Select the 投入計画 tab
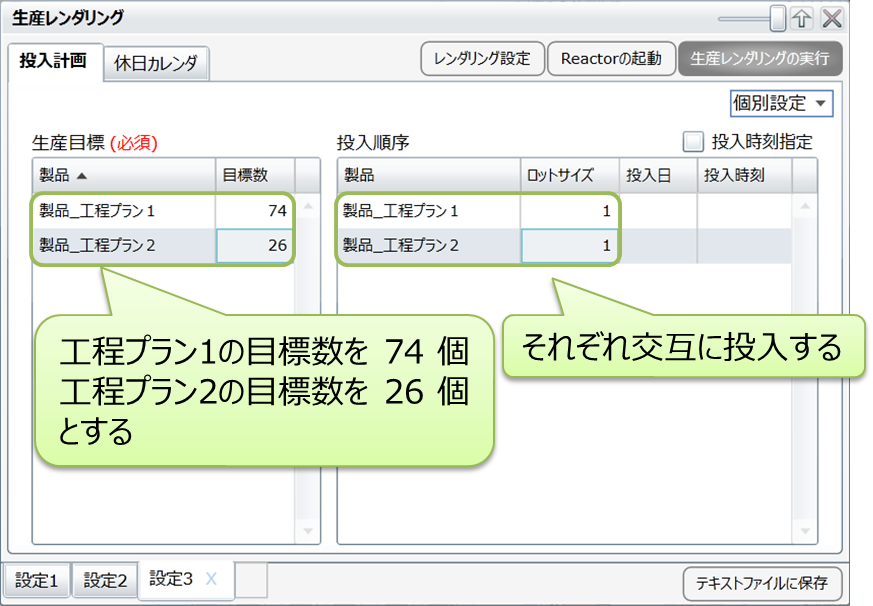The width and height of the screenshot is (873, 606). point(54,61)
